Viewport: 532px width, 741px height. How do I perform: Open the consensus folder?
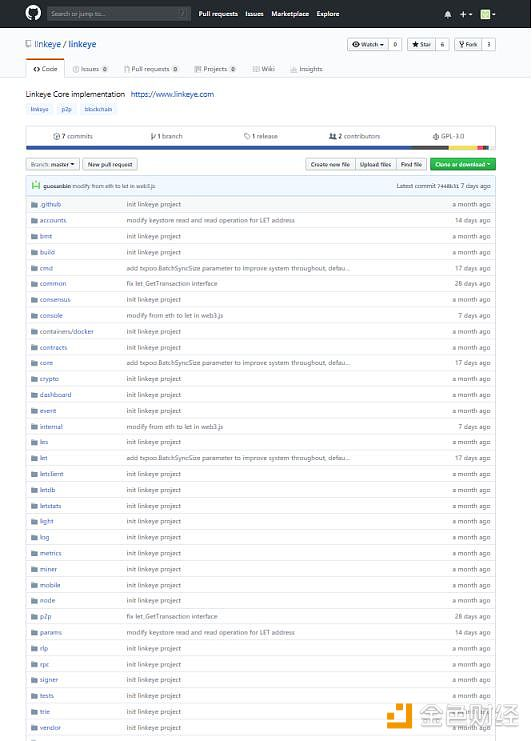click(55, 300)
